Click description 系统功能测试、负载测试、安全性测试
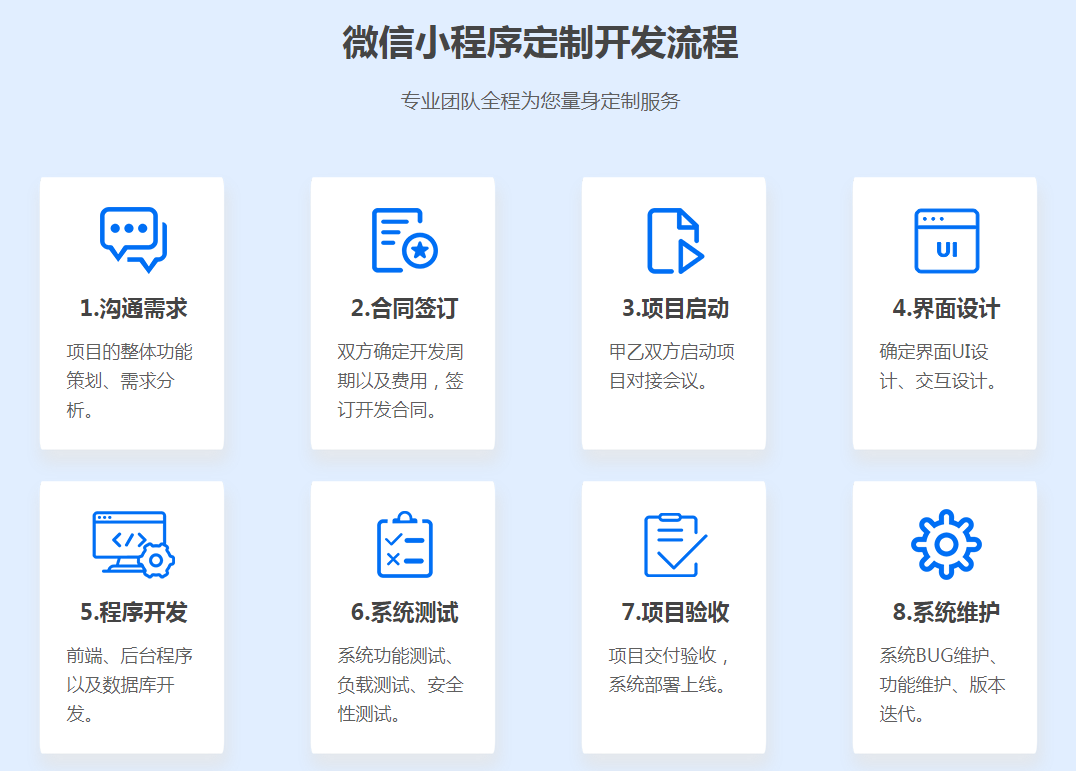The width and height of the screenshot is (1076, 771). point(401,685)
